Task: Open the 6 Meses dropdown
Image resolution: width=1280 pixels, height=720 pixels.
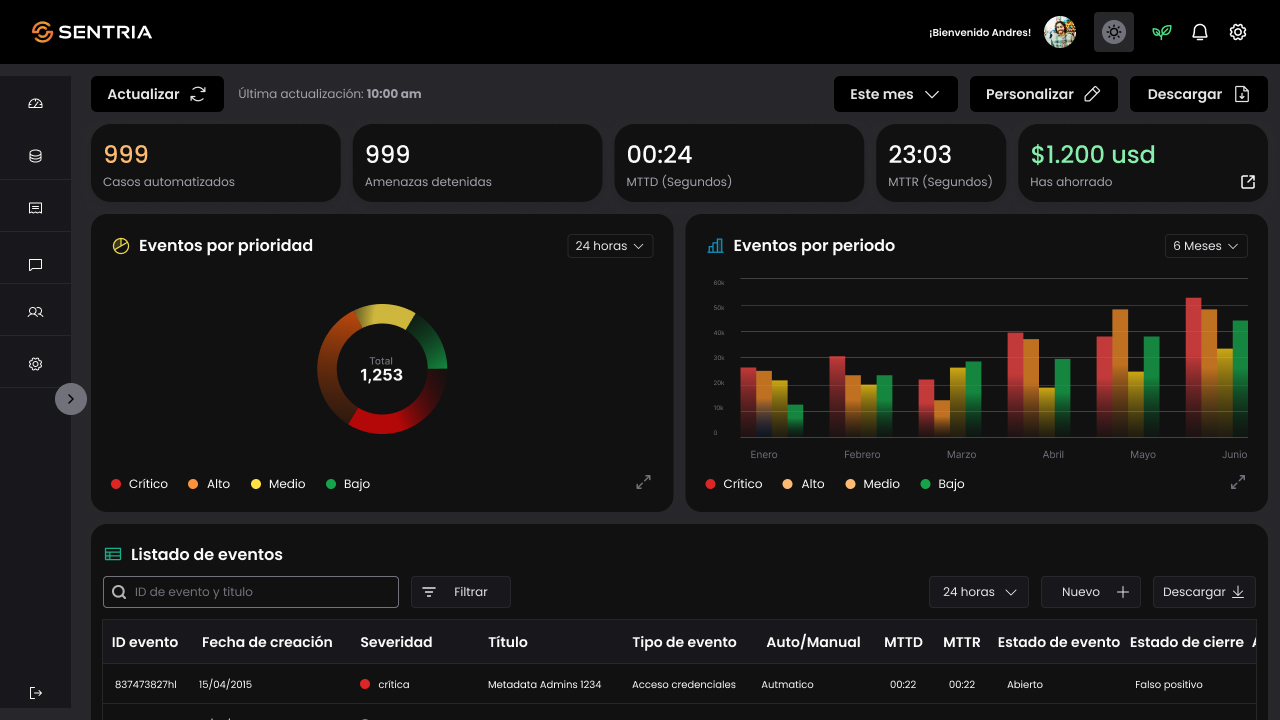Action: 1206,246
